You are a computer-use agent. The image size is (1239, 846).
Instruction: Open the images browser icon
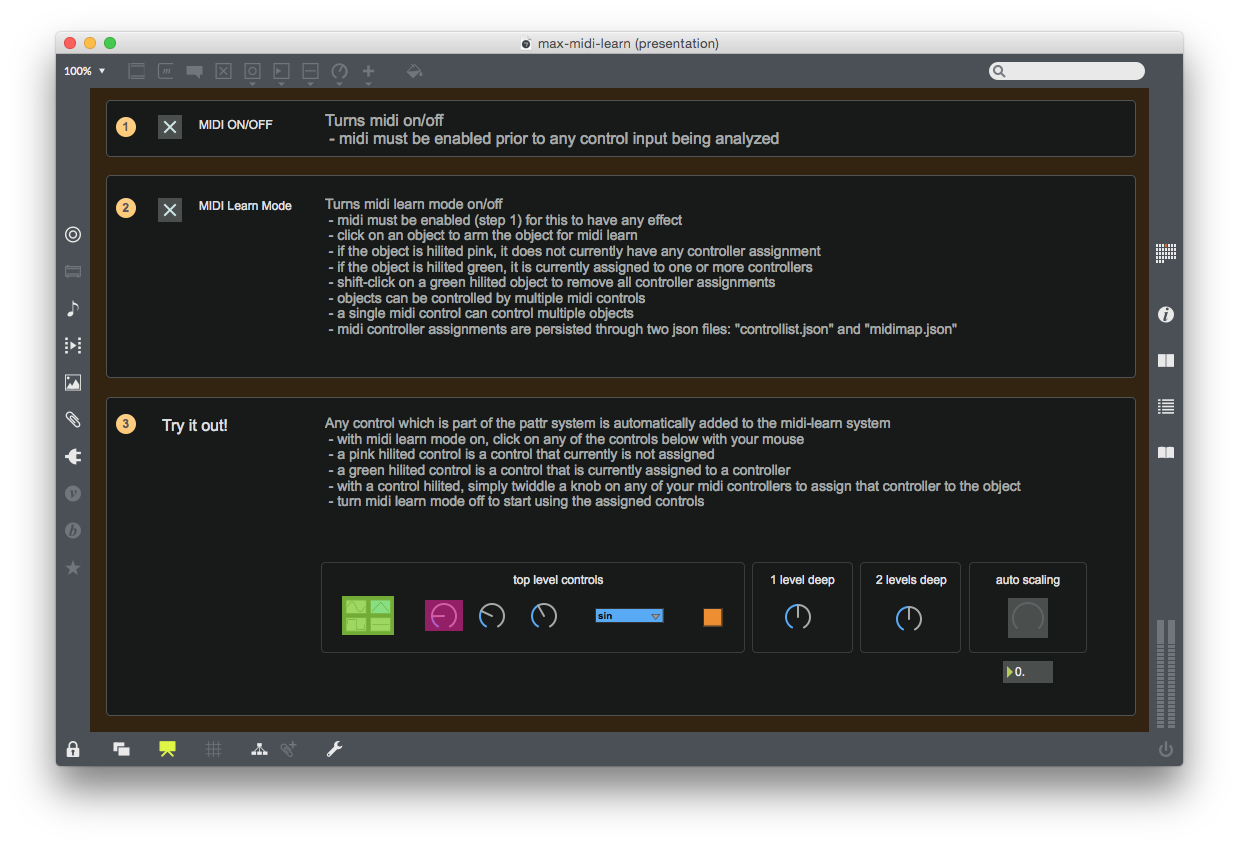click(x=73, y=383)
